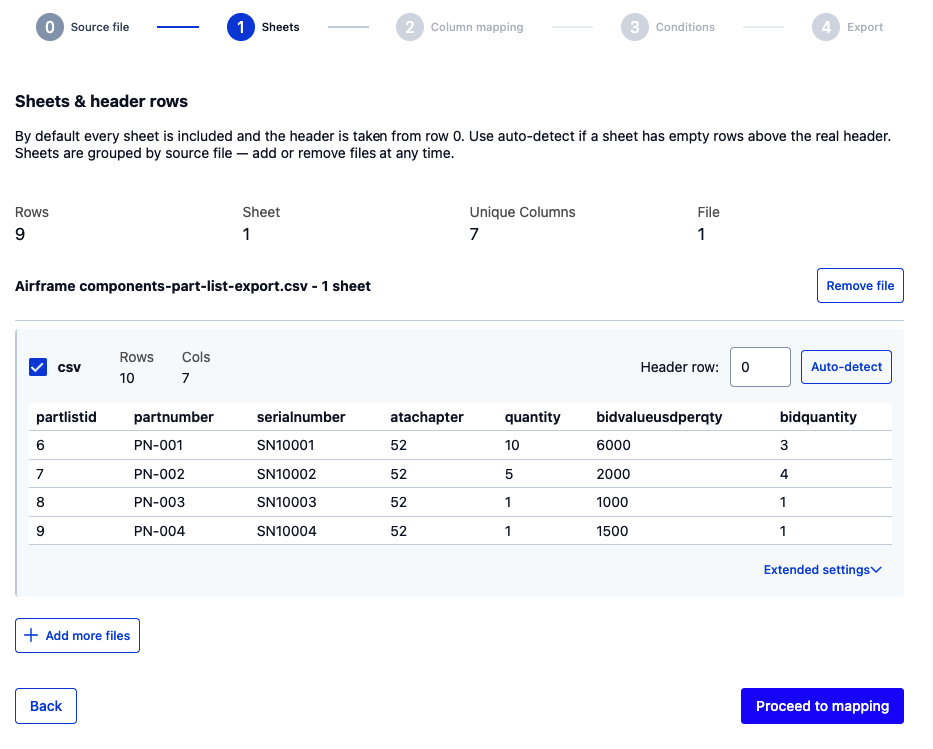Viewport: 933px width, 749px height.
Task: Open the Column mapping step
Action: (x=477, y=27)
